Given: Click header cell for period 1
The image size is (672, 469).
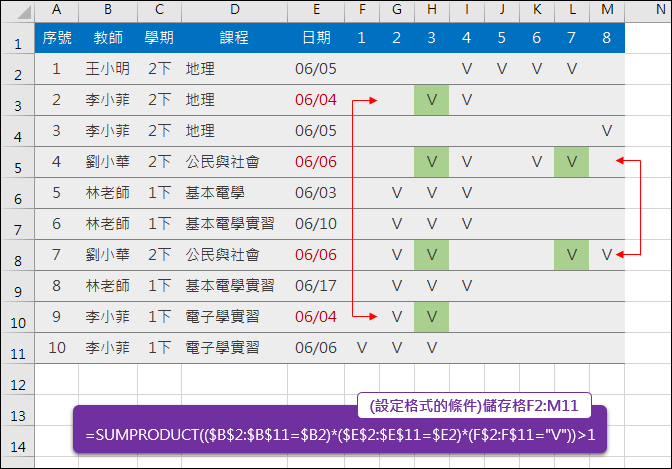Looking at the screenshot, I should [x=362, y=38].
